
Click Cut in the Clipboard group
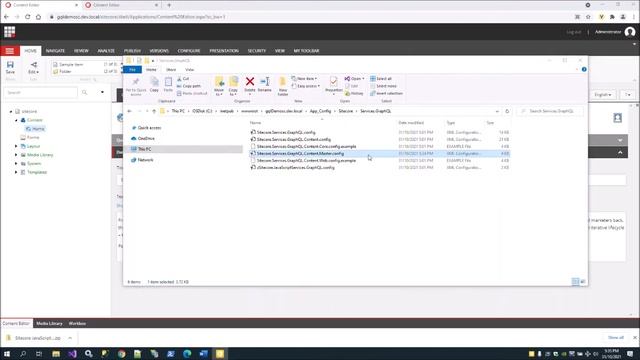pyautogui.click(x=183, y=78)
